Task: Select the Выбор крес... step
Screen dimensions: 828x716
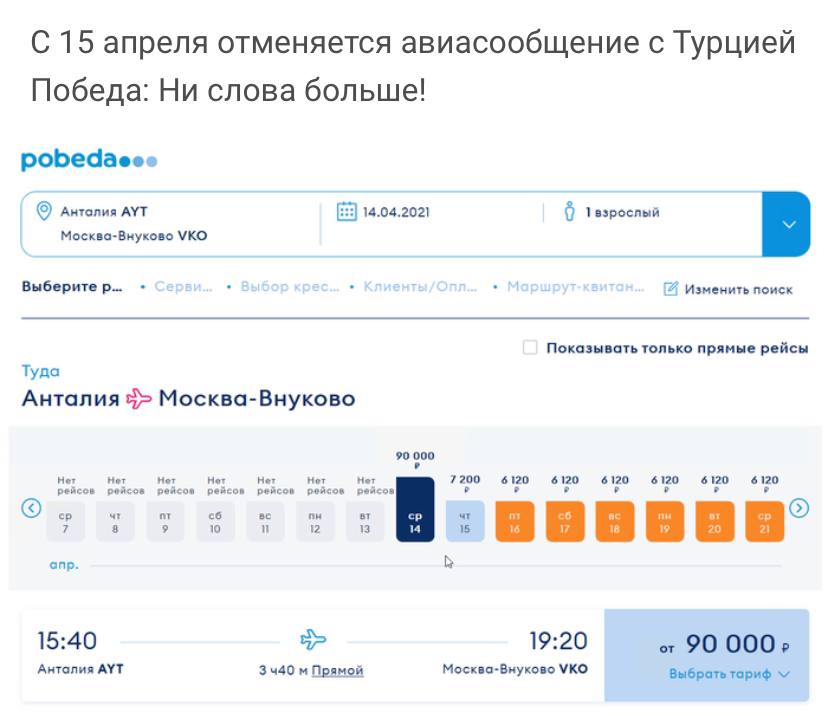Action: tap(290, 287)
